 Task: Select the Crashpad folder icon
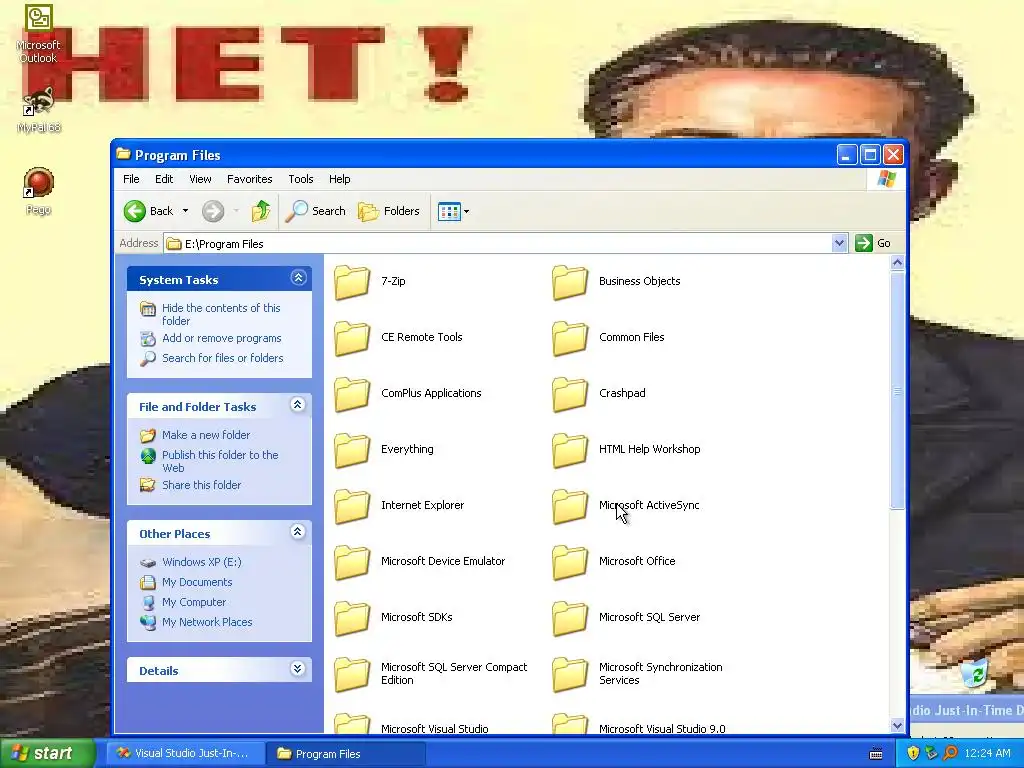pyautogui.click(x=570, y=394)
